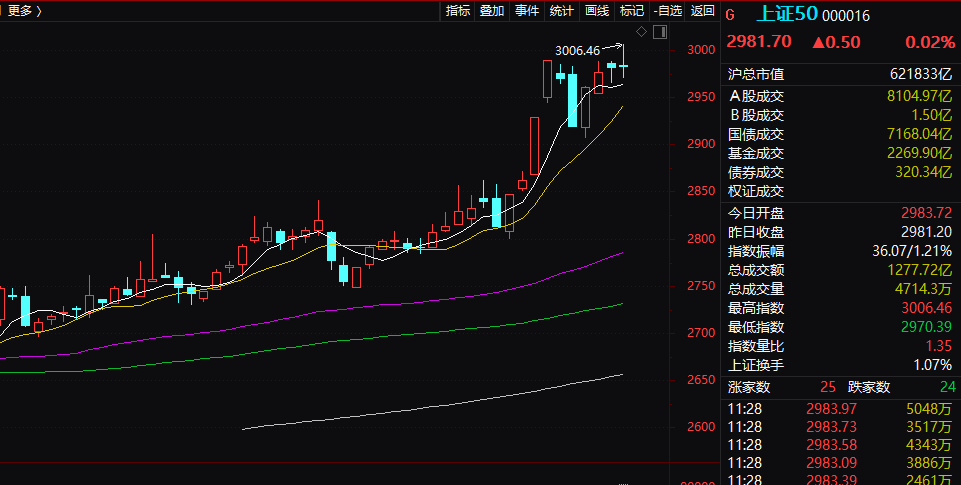This screenshot has width=961, height=485.
Task: Click the 3006.46 high price label
Action: pos(577,50)
